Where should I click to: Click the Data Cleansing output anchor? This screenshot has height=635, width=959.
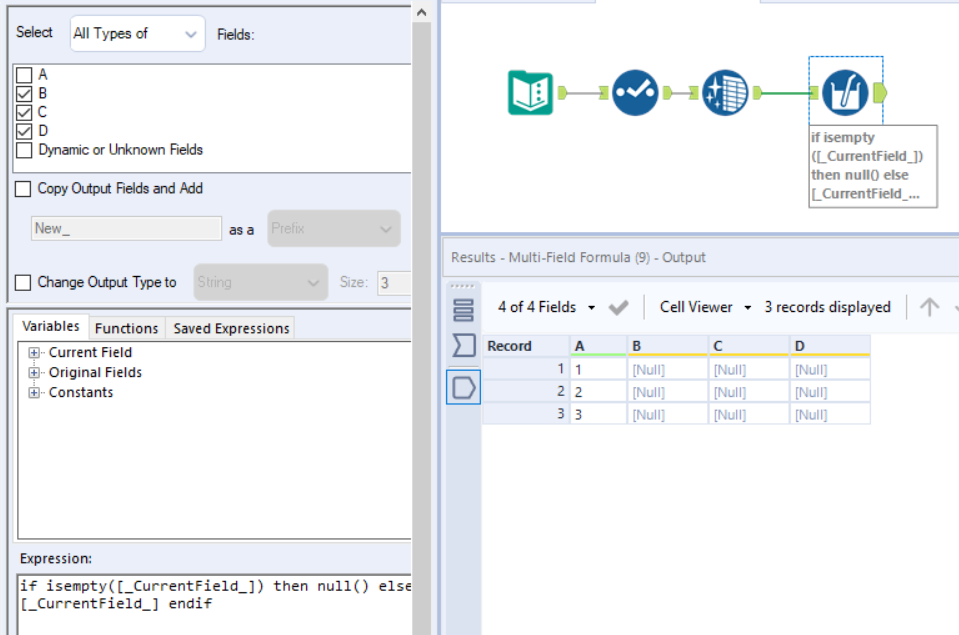(758, 93)
